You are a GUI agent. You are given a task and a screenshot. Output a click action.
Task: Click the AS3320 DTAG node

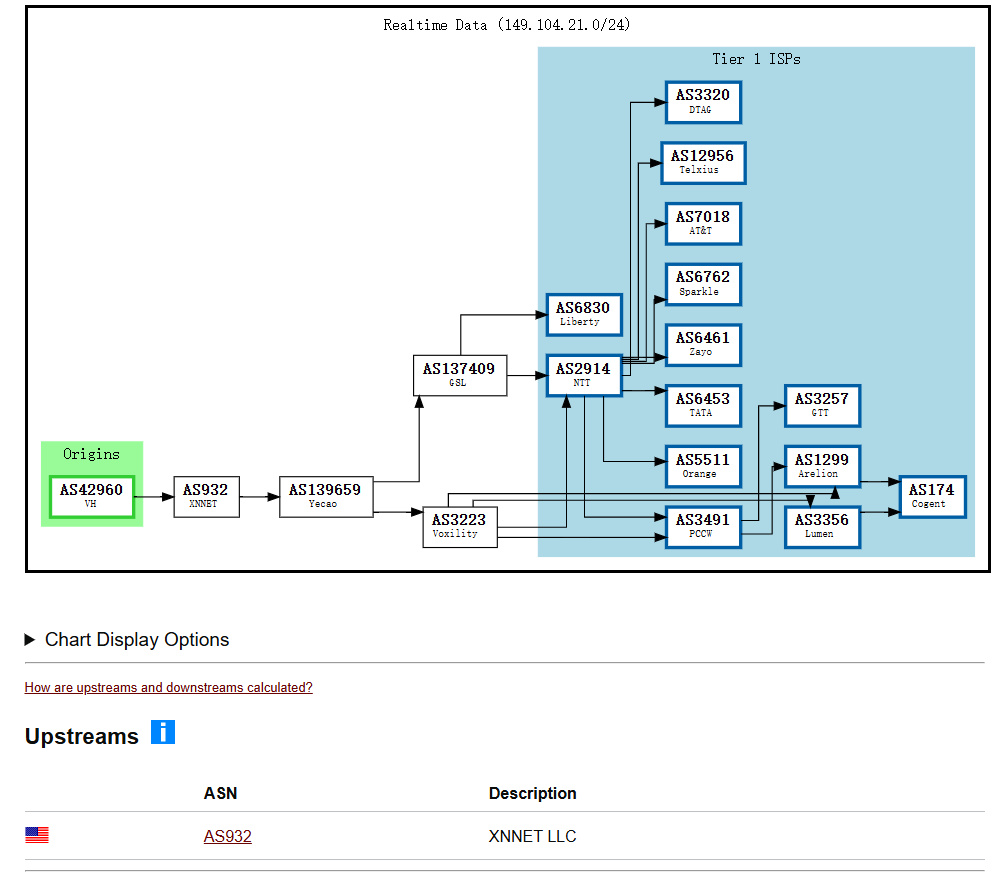click(x=704, y=102)
